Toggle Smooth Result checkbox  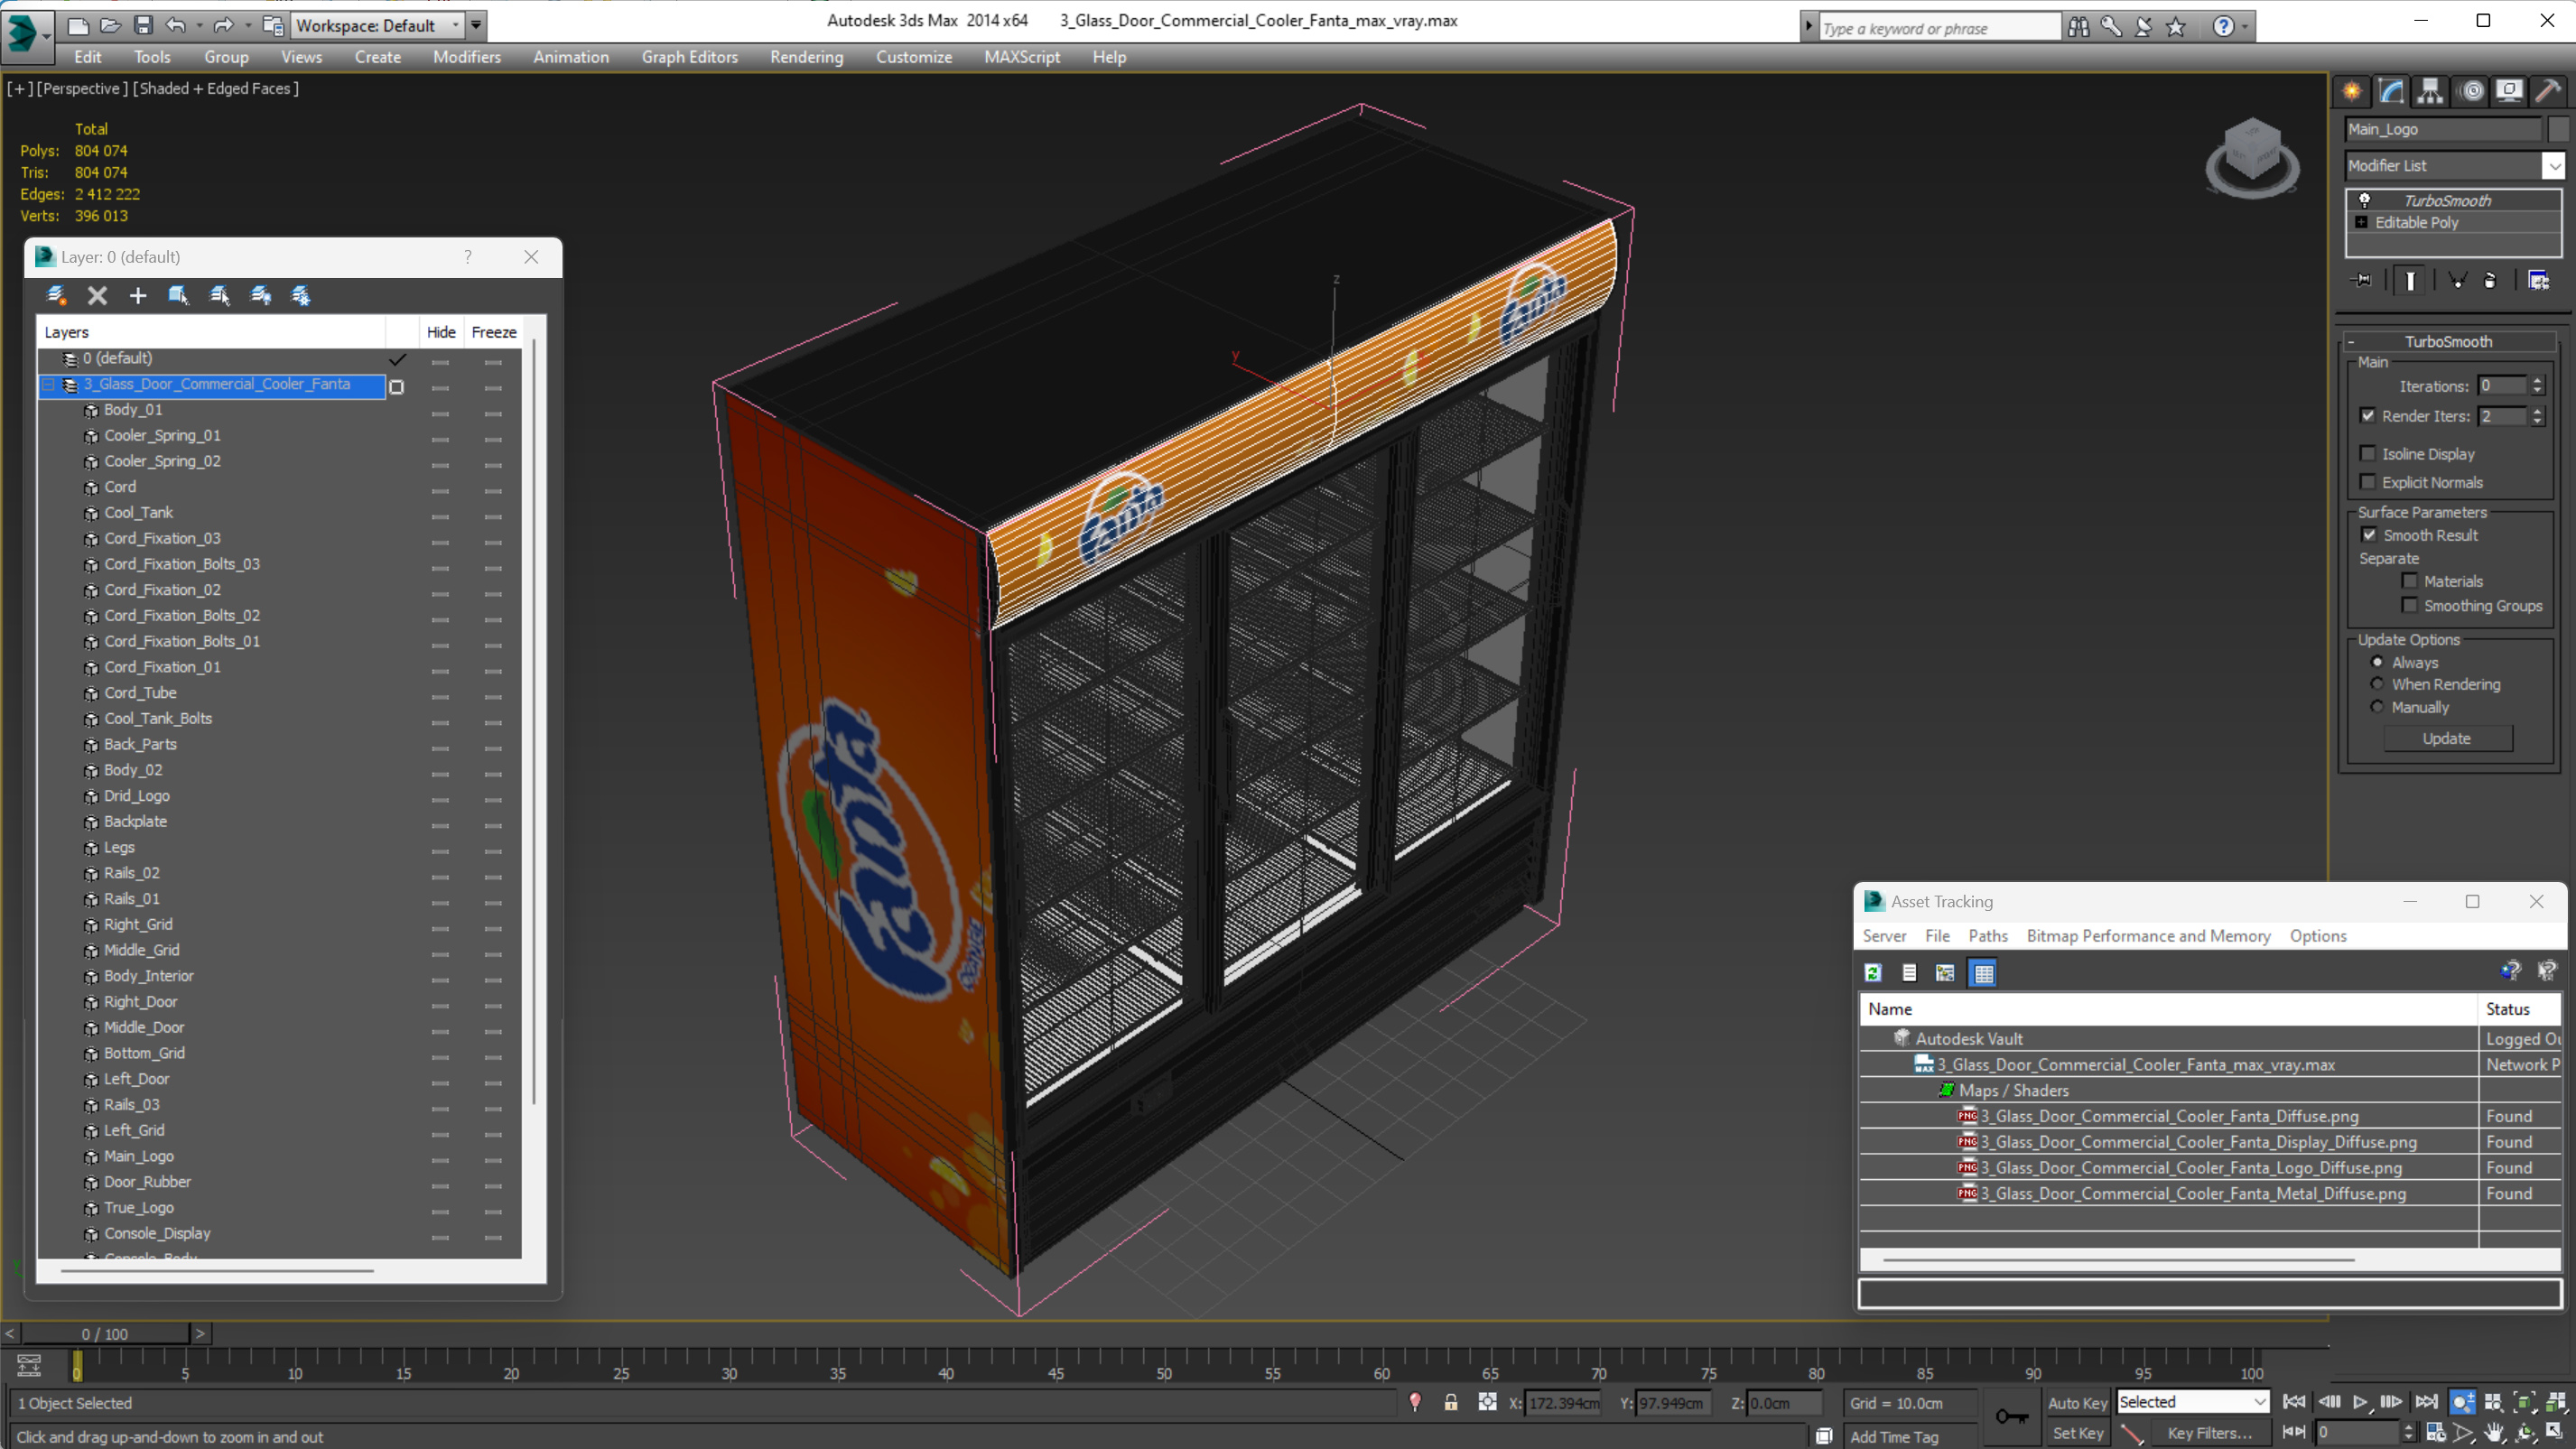point(2369,534)
